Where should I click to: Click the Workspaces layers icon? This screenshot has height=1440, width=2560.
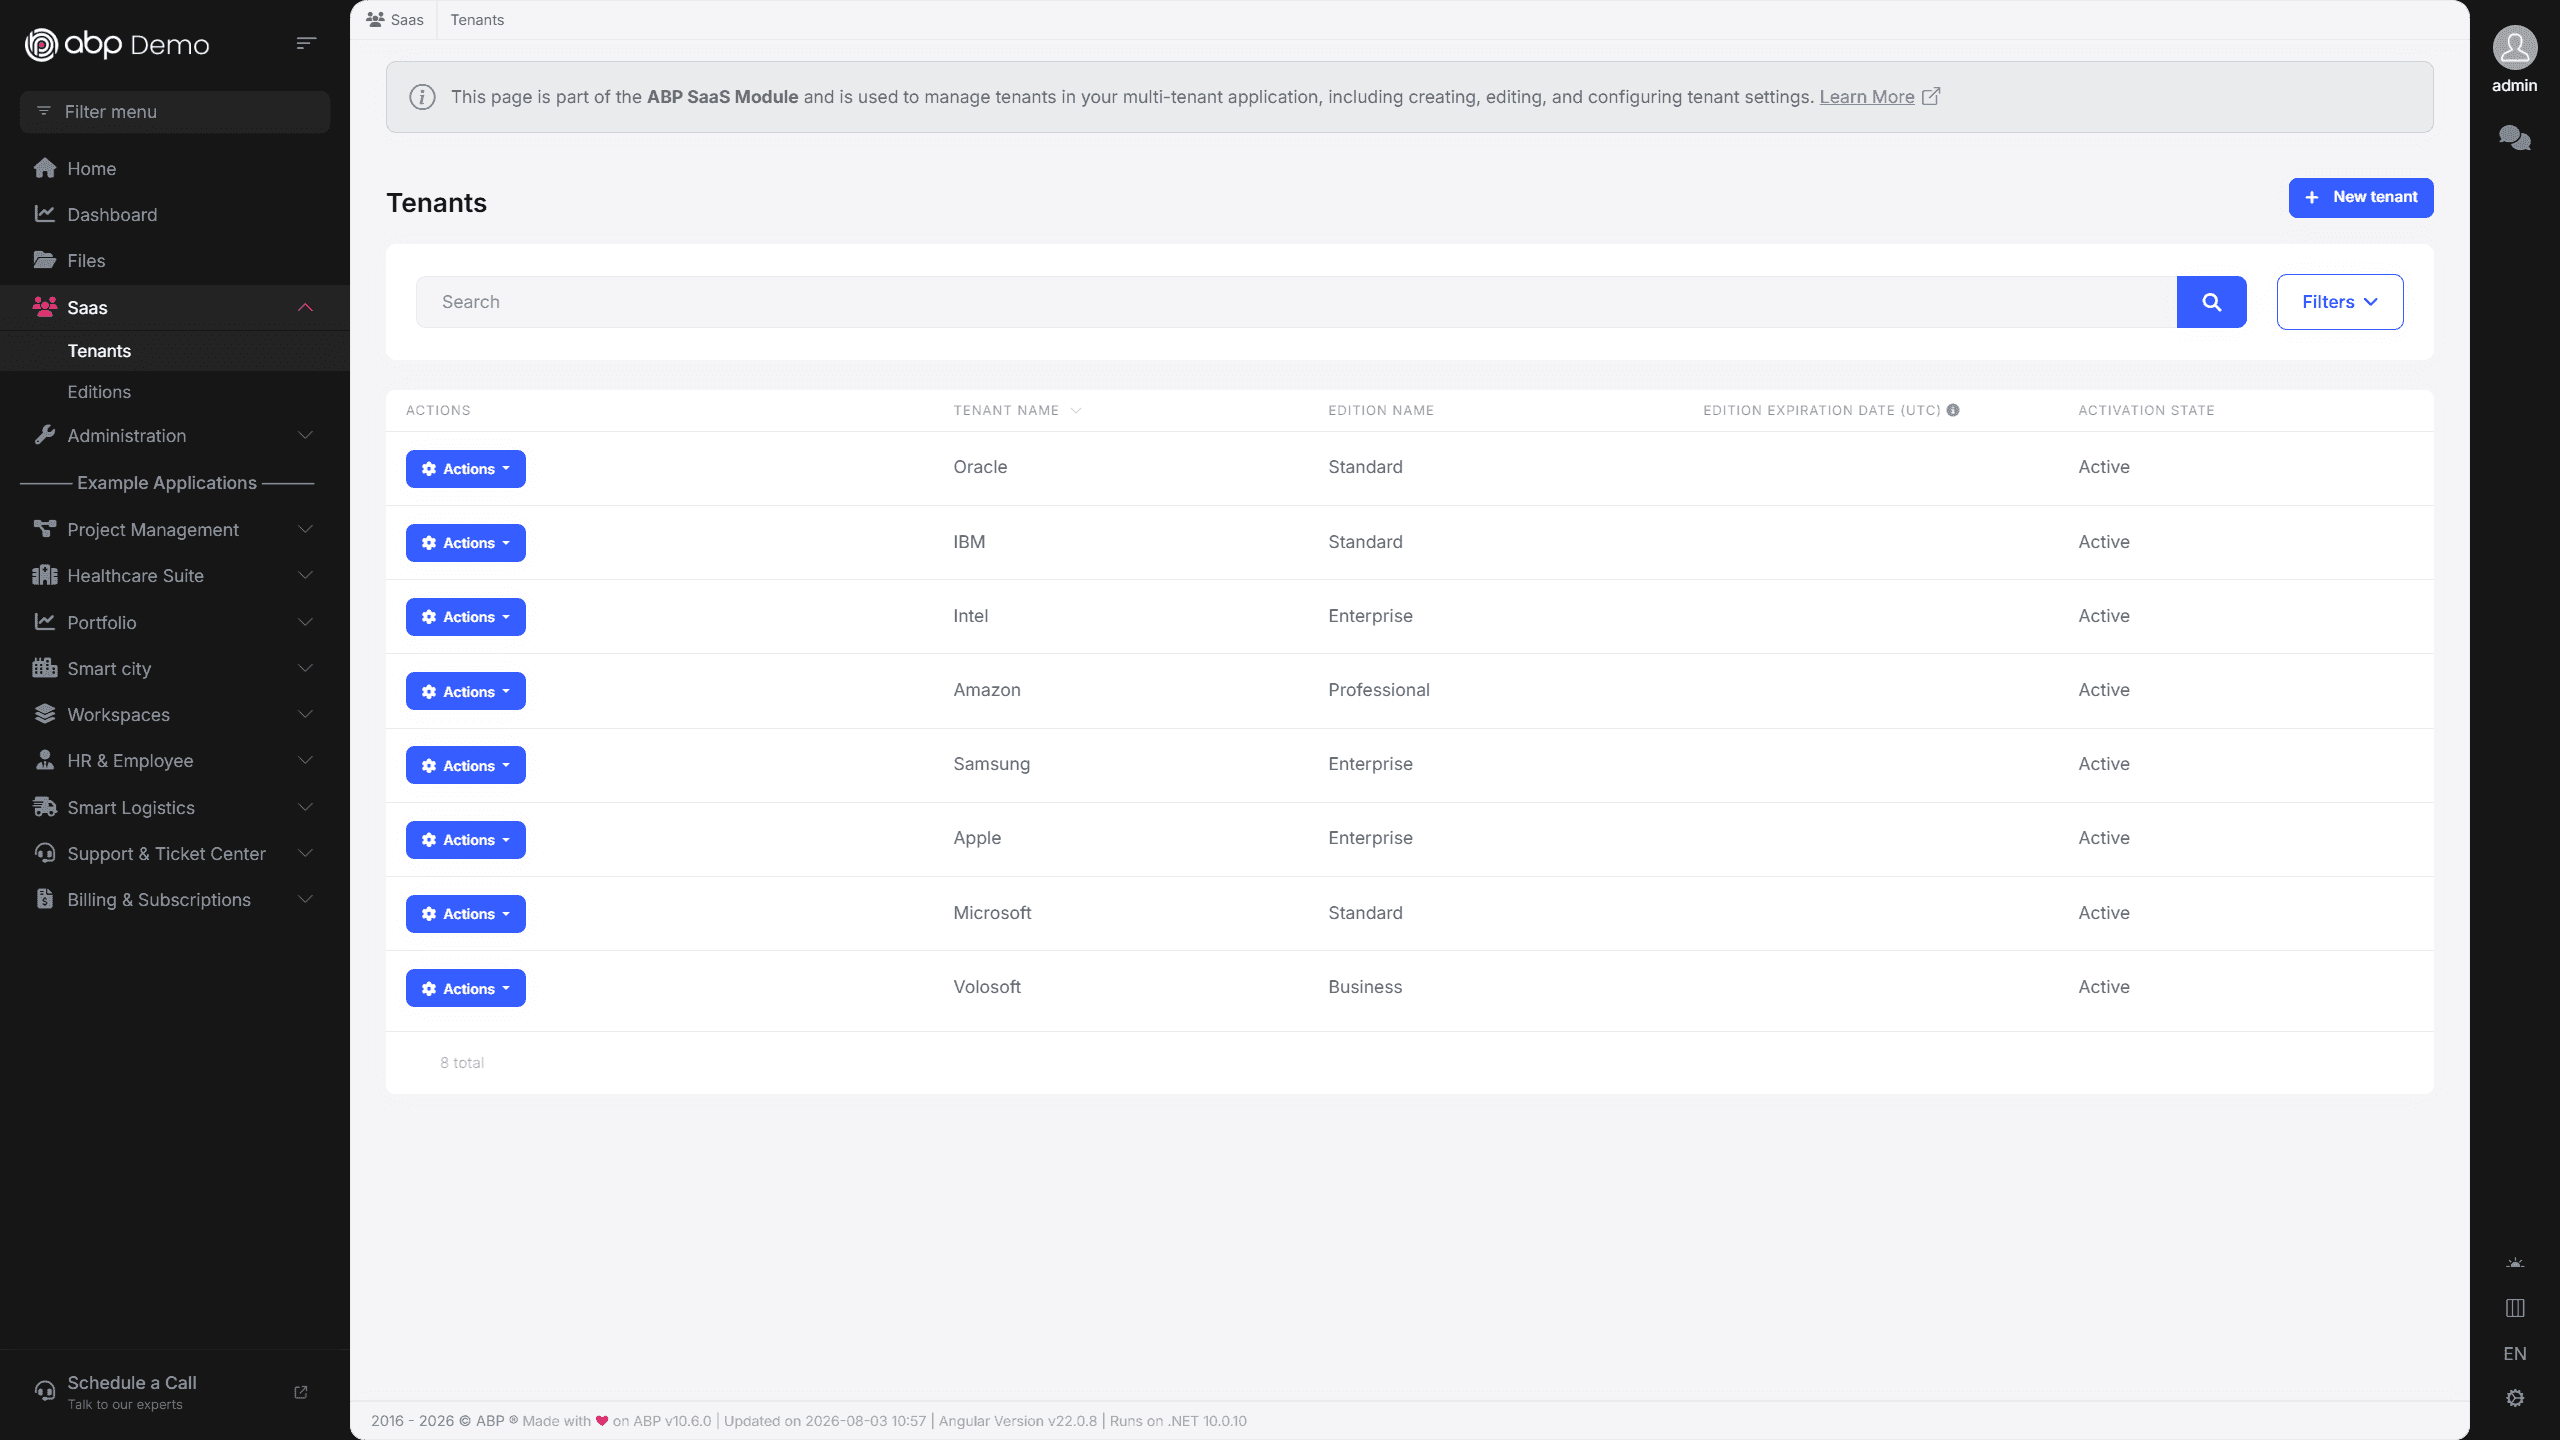[45, 714]
